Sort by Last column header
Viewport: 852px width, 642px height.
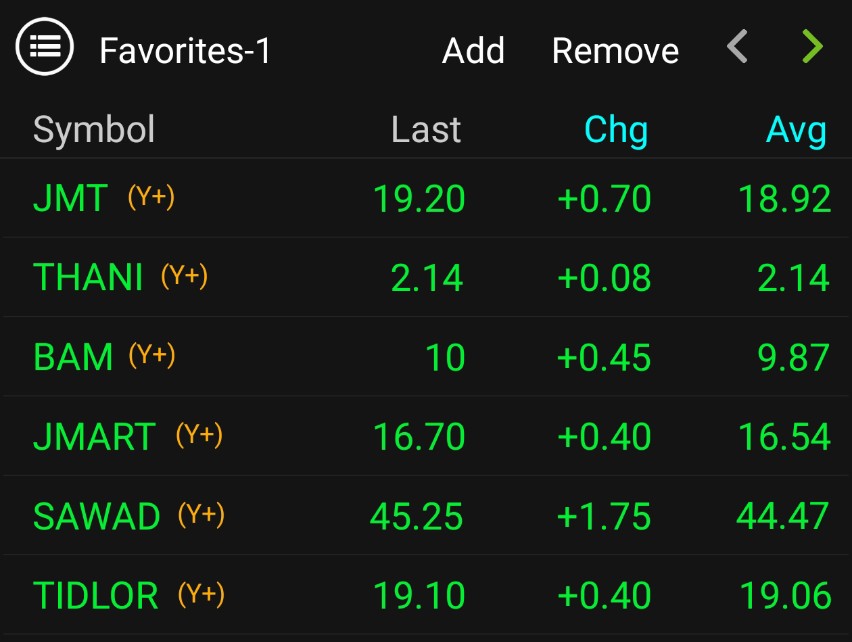[x=426, y=130]
